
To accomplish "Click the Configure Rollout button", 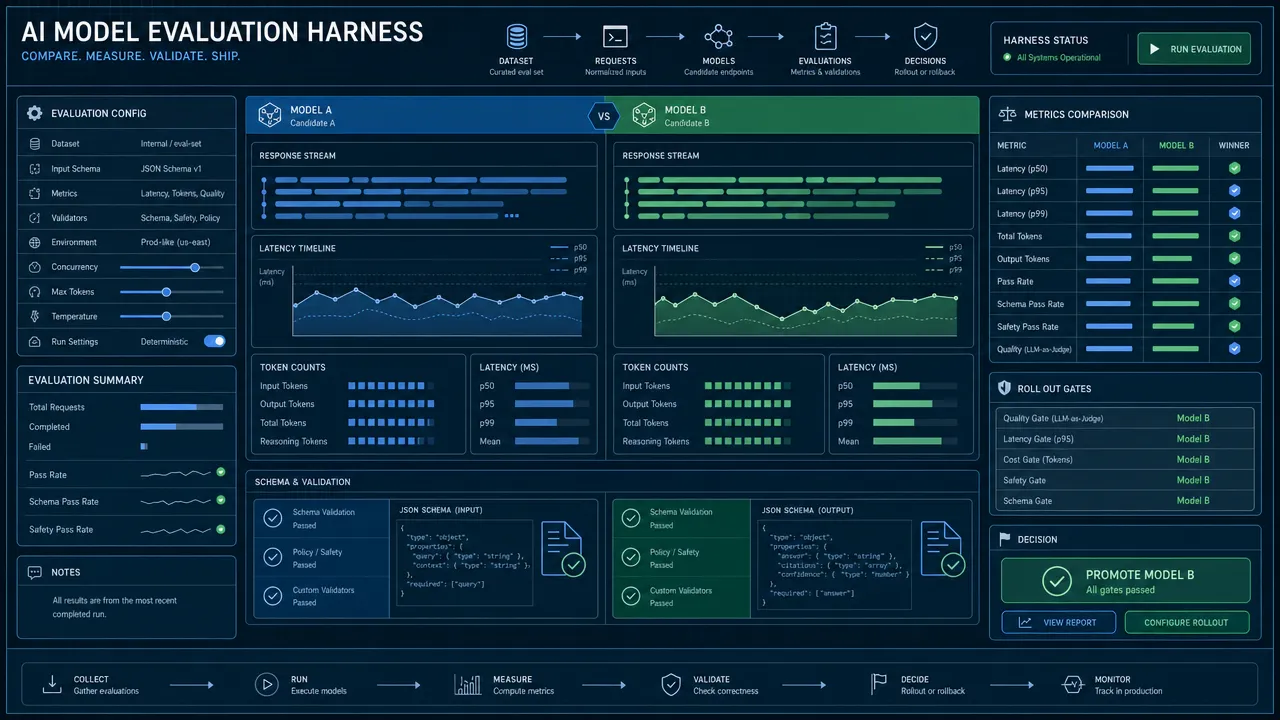I will (1187, 622).
